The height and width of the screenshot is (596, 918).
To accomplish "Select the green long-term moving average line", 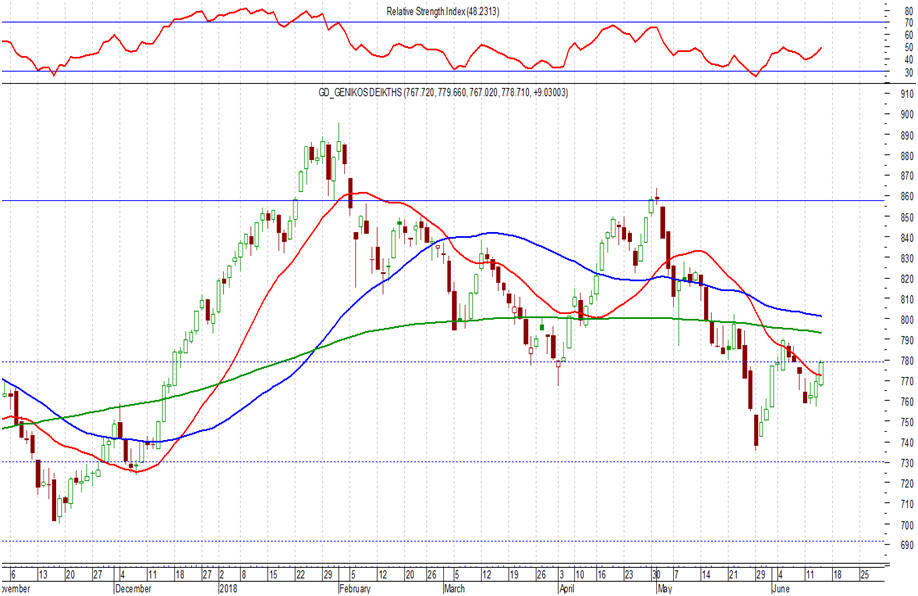I will click(x=410, y=326).
